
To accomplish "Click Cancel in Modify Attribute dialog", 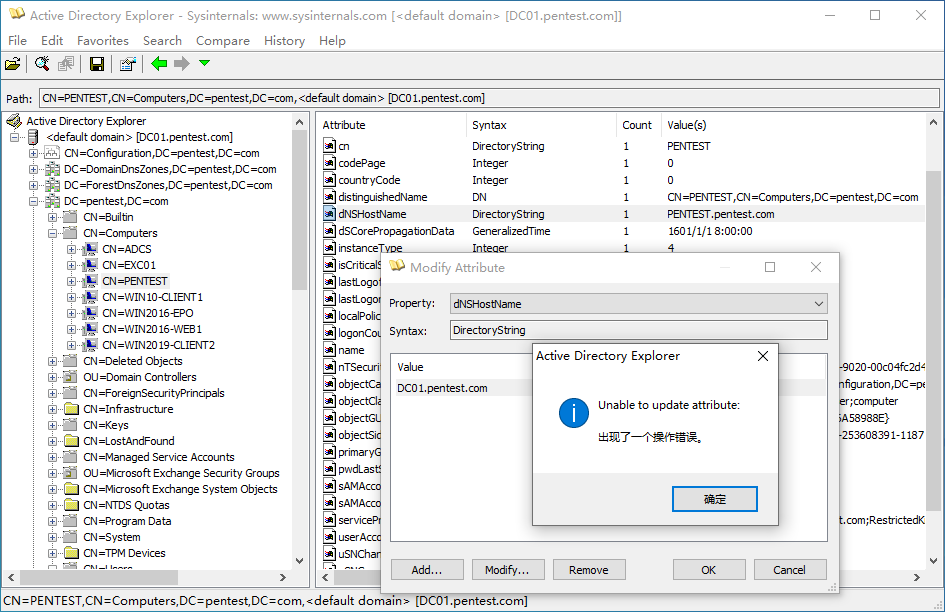I will pos(790,570).
